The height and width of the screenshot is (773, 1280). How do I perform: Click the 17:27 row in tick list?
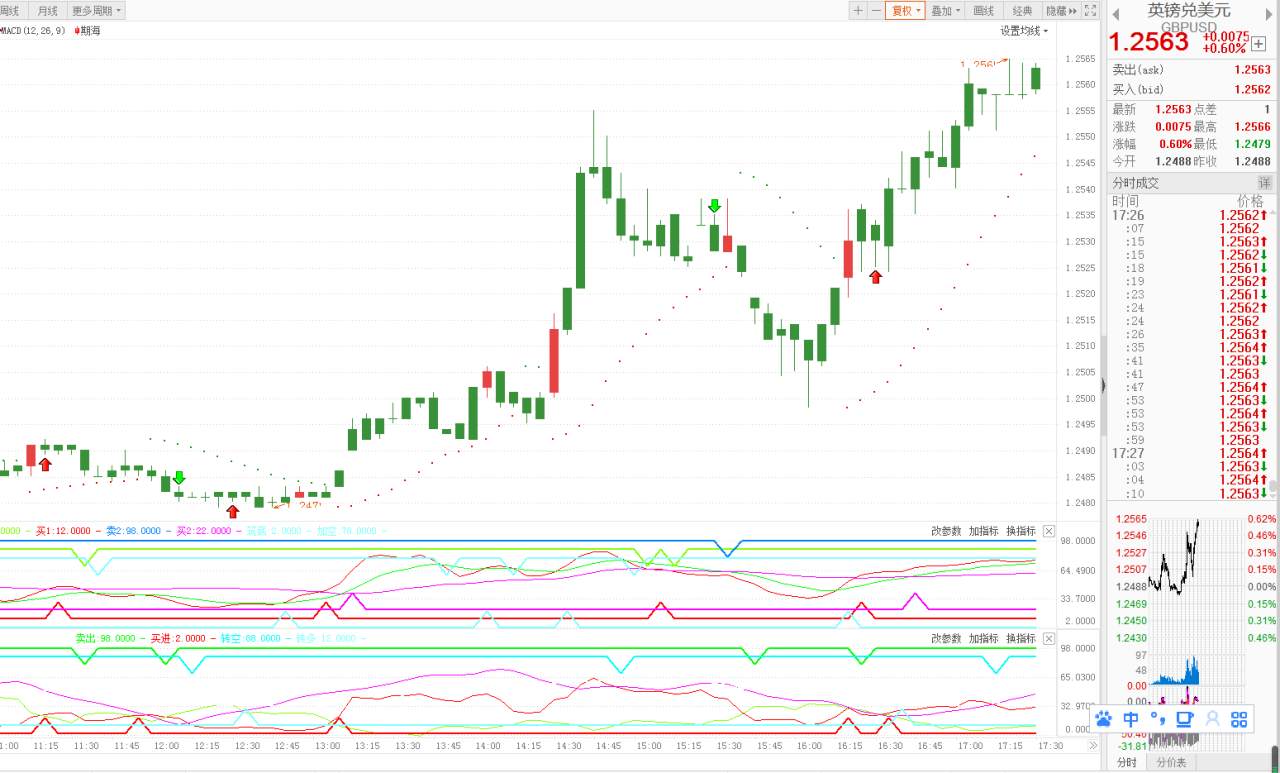click(x=1190, y=453)
